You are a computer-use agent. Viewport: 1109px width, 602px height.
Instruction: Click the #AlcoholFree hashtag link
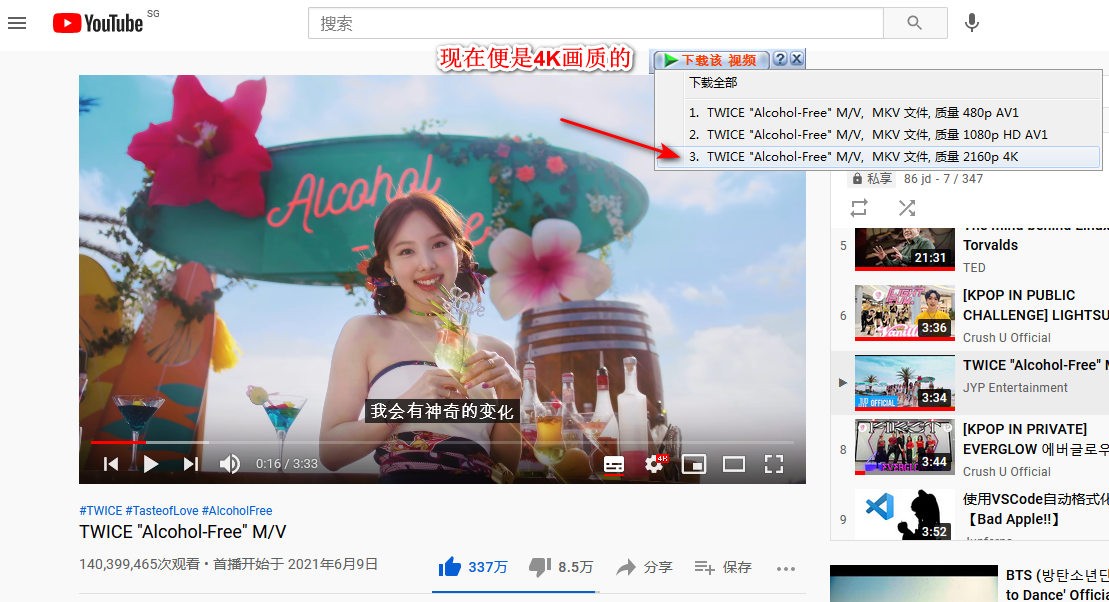pyautogui.click(x=237, y=511)
